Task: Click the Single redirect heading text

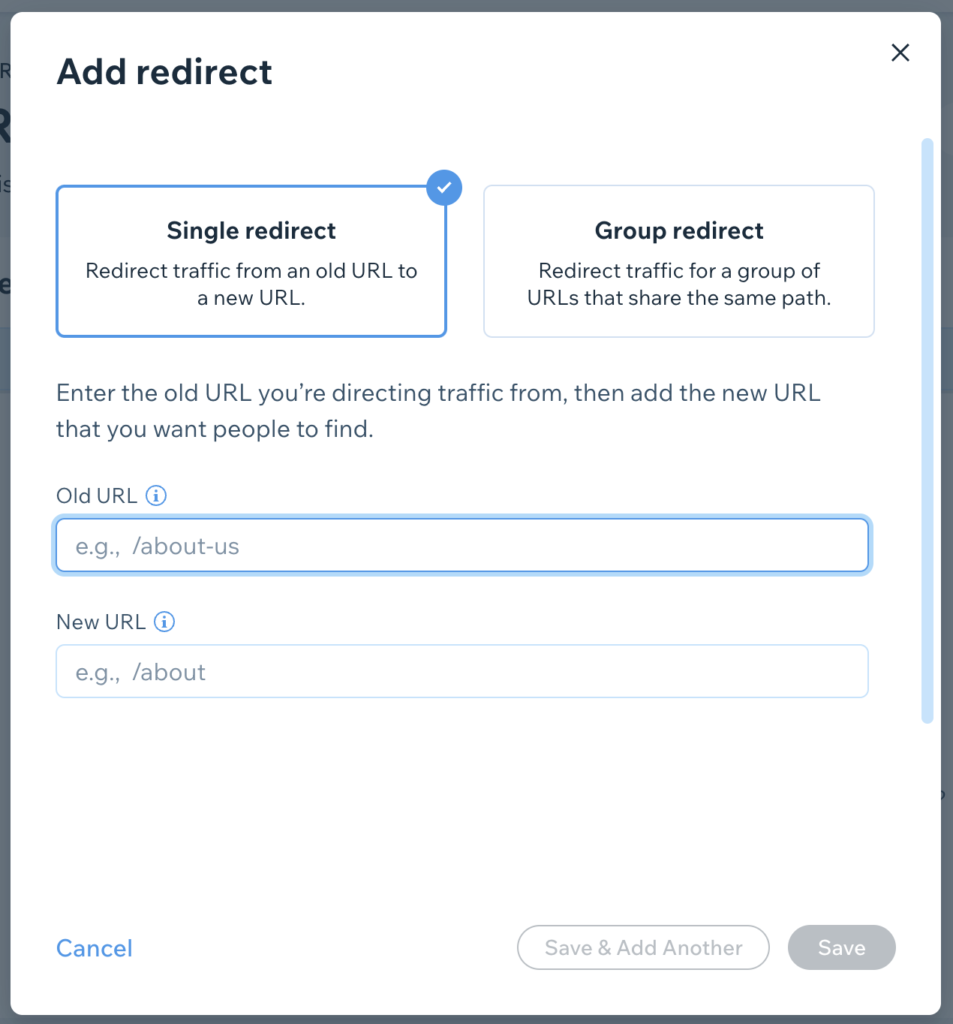Action: pyautogui.click(x=251, y=231)
